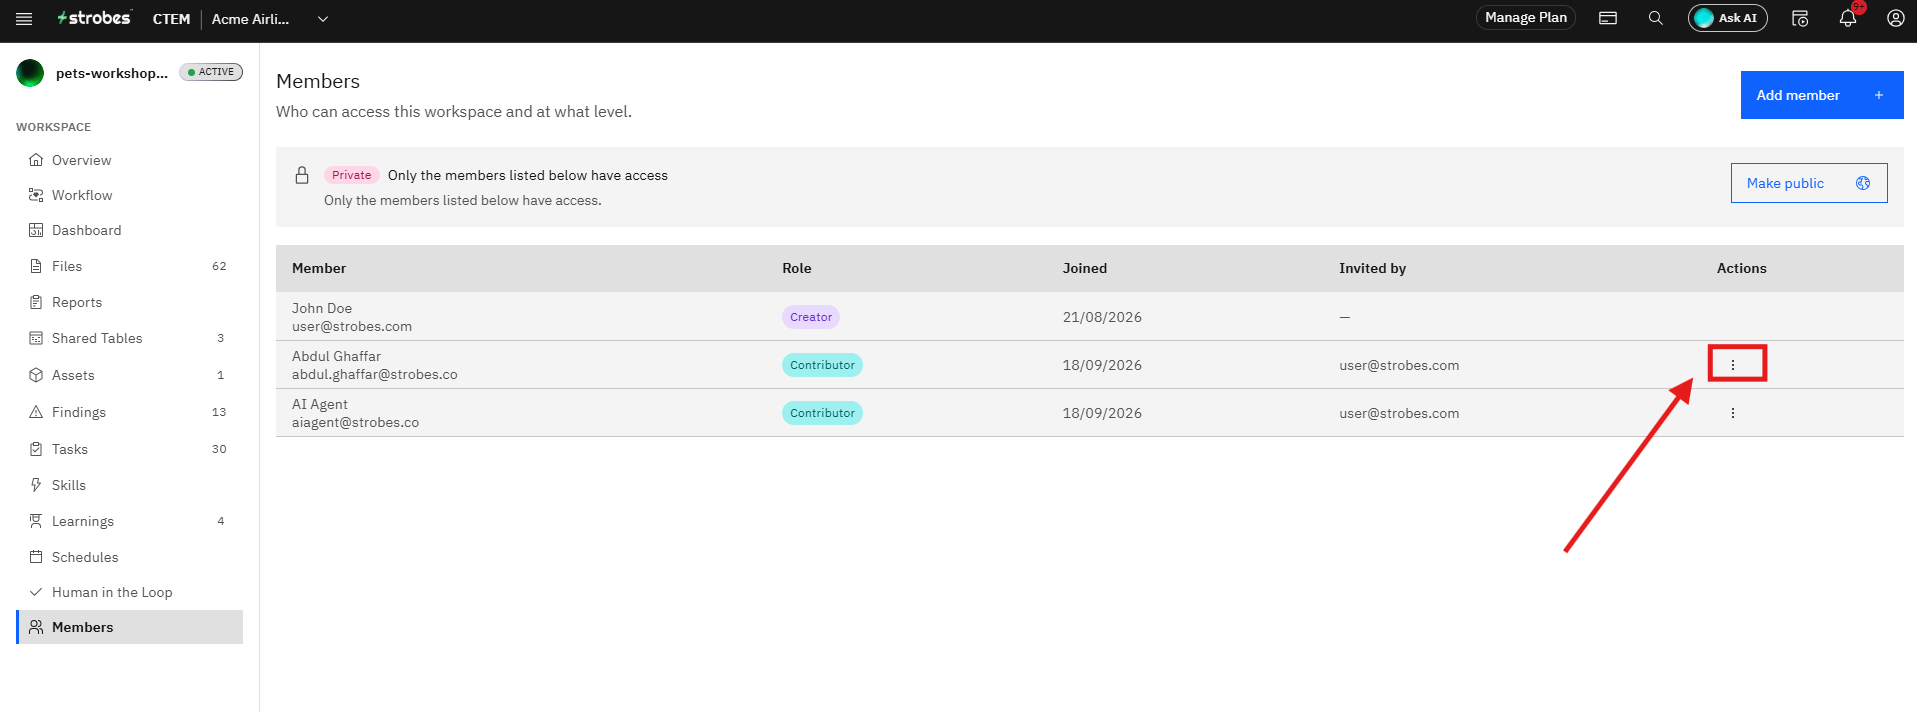Click the Dashboard icon in the sidebar
The width and height of the screenshot is (1917, 712).
pos(36,230)
